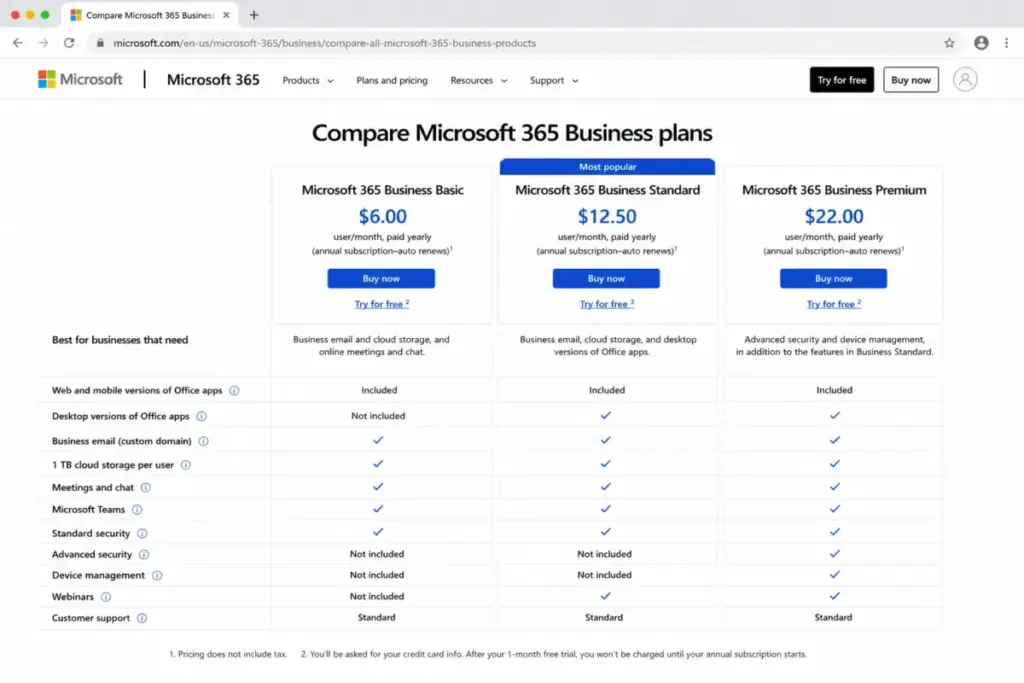Info icon beside Customer support
The image size is (1024, 683).
[142, 618]
